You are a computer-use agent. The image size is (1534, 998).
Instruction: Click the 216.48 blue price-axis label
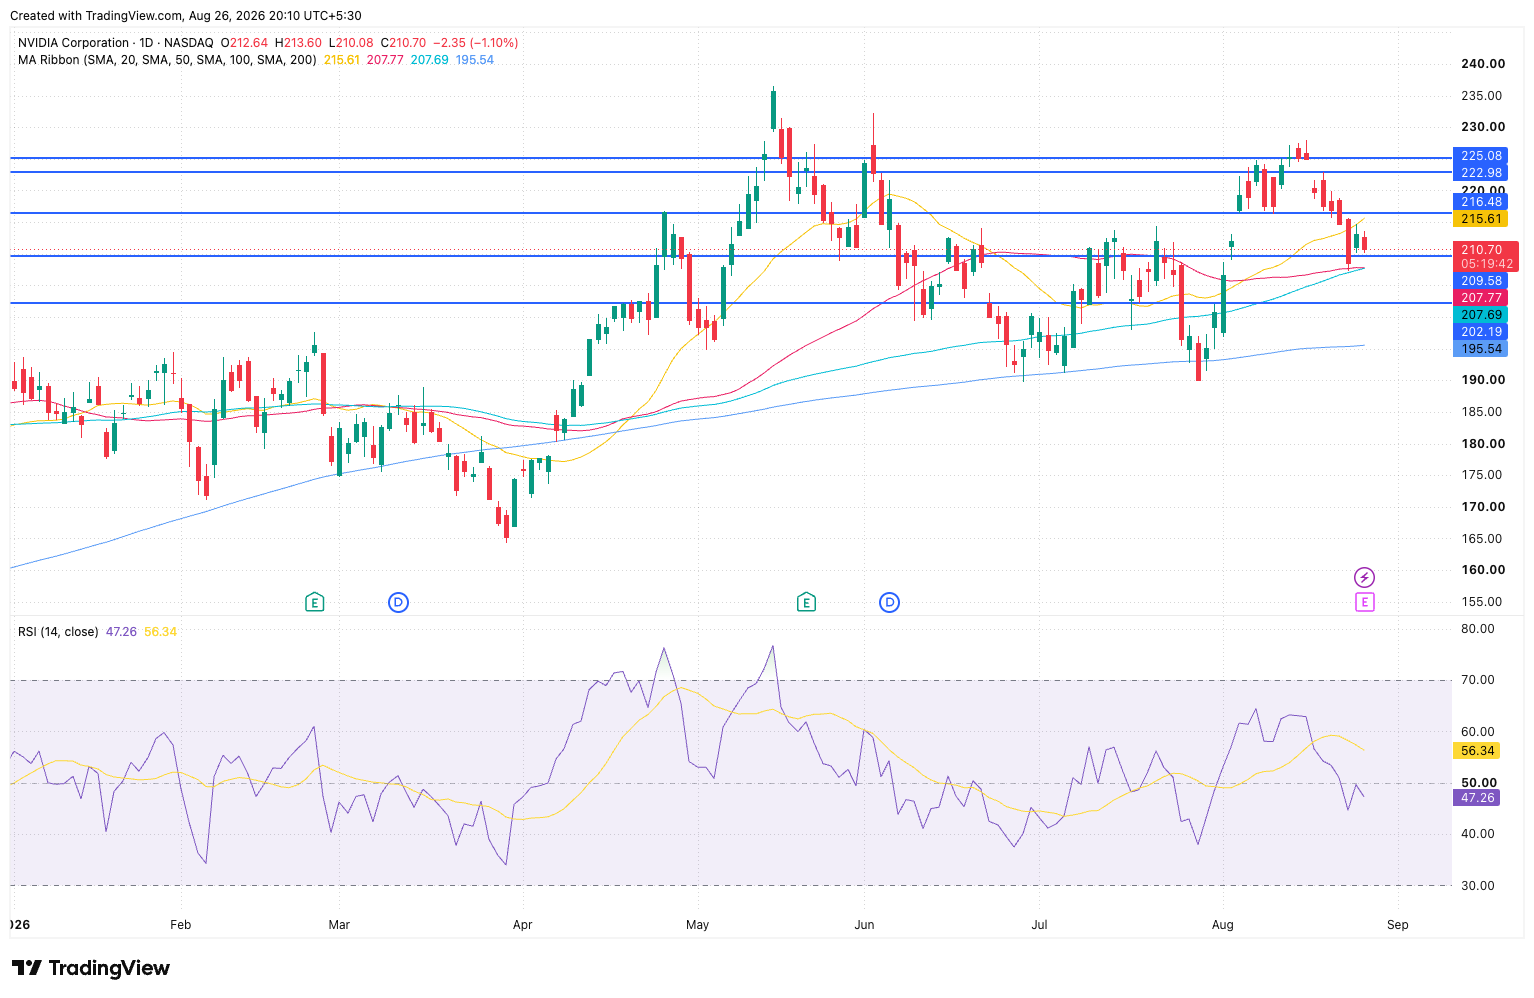tap(1481, 202)
